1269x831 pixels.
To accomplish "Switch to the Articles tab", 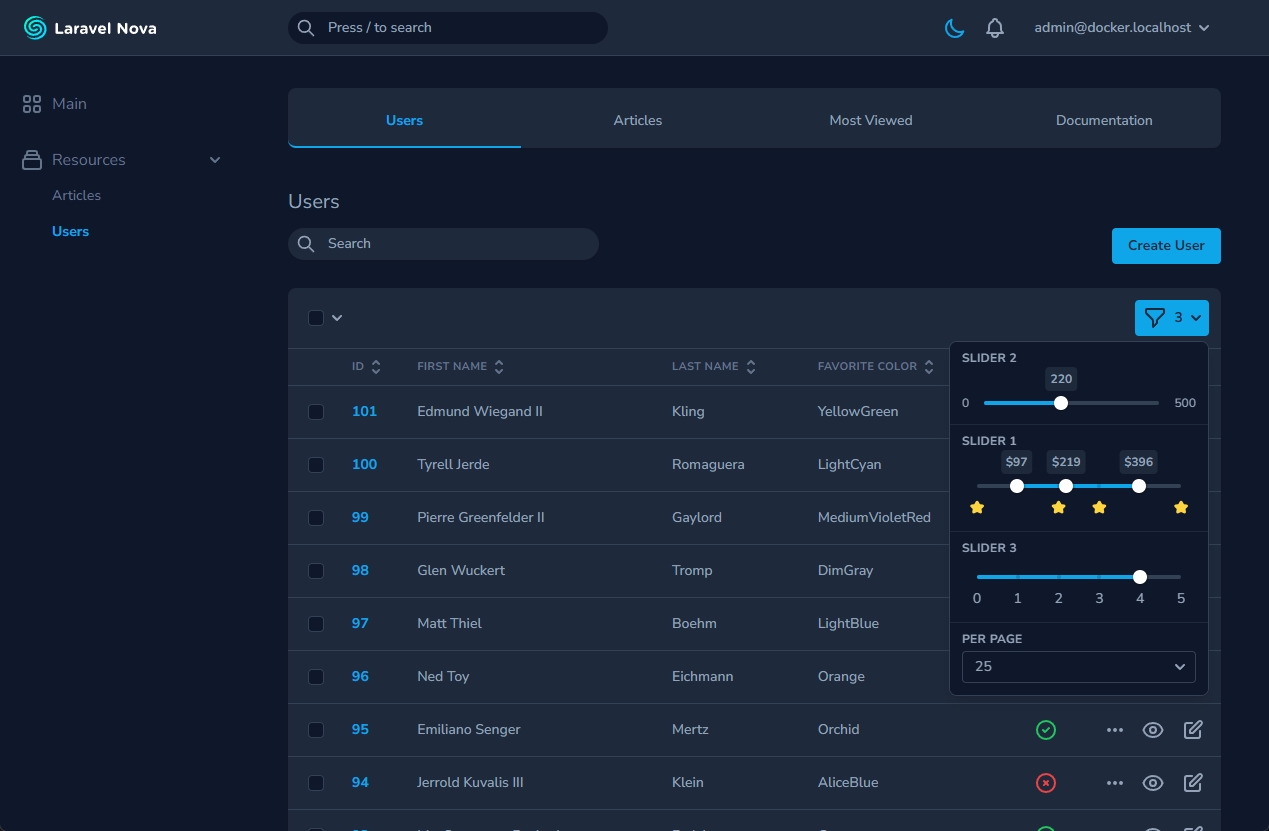I will (x=637, y=120).
